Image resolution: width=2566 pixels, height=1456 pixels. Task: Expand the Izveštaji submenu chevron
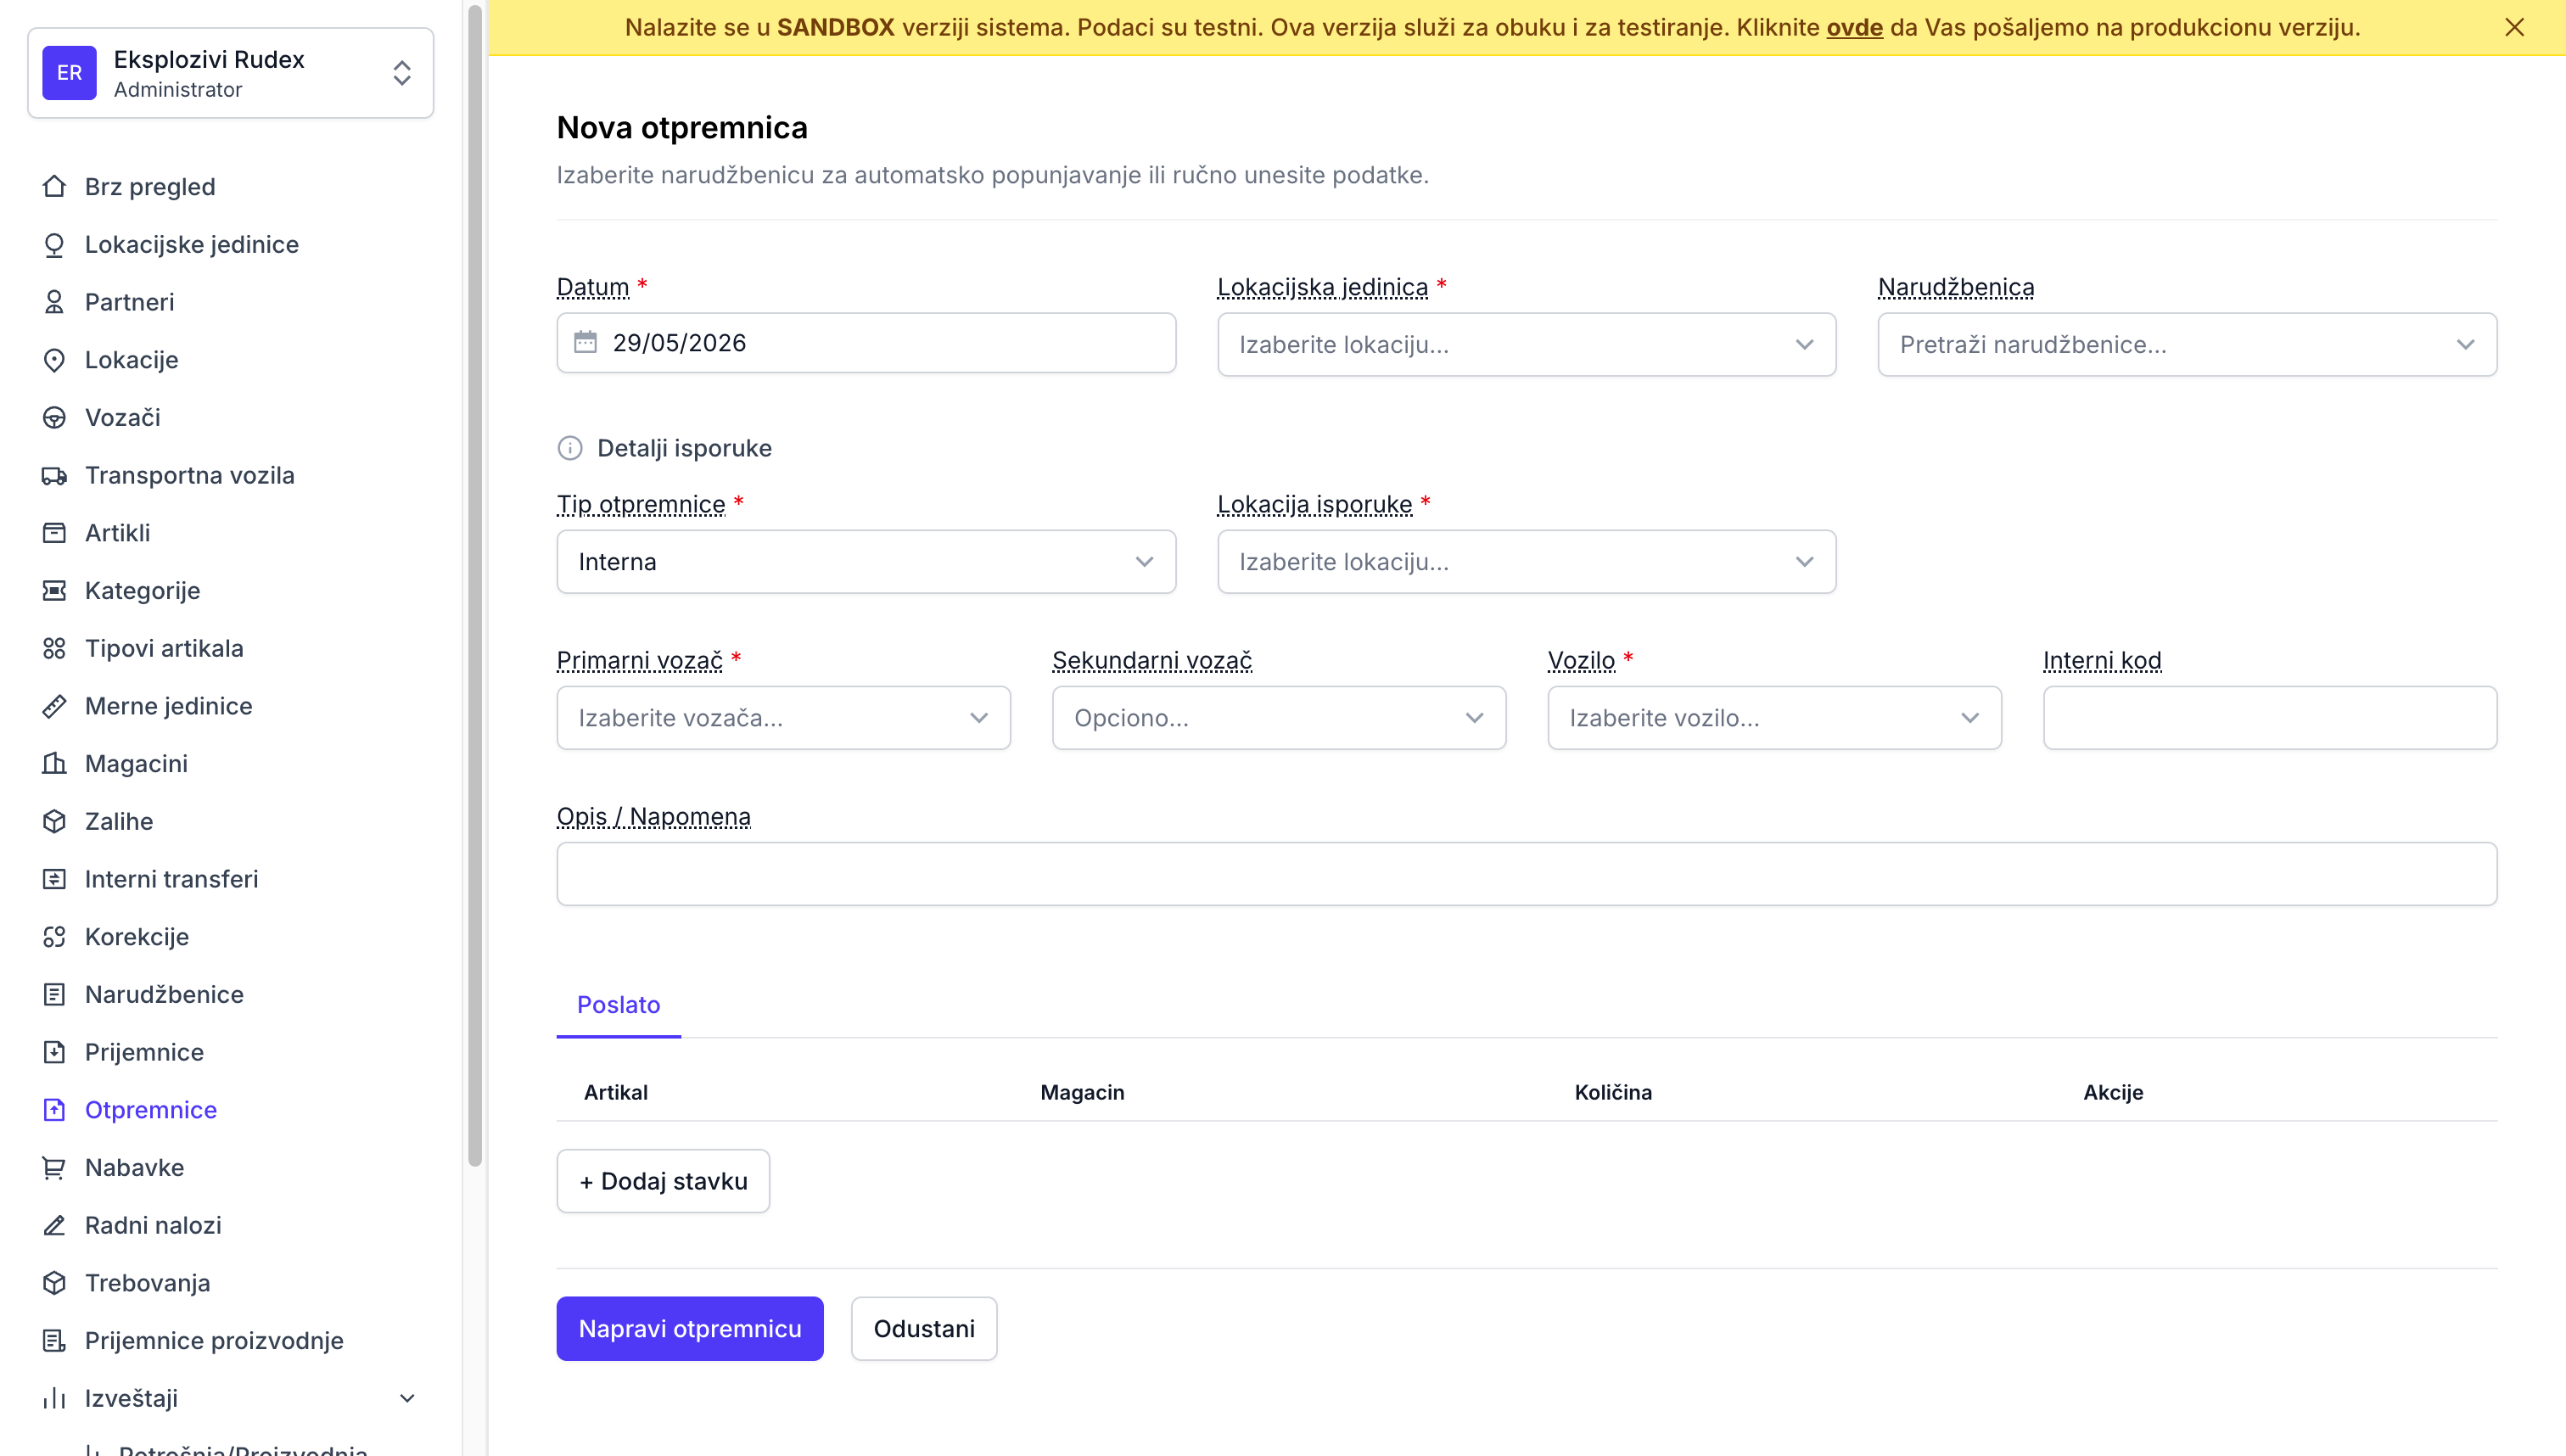[407, 1398]
